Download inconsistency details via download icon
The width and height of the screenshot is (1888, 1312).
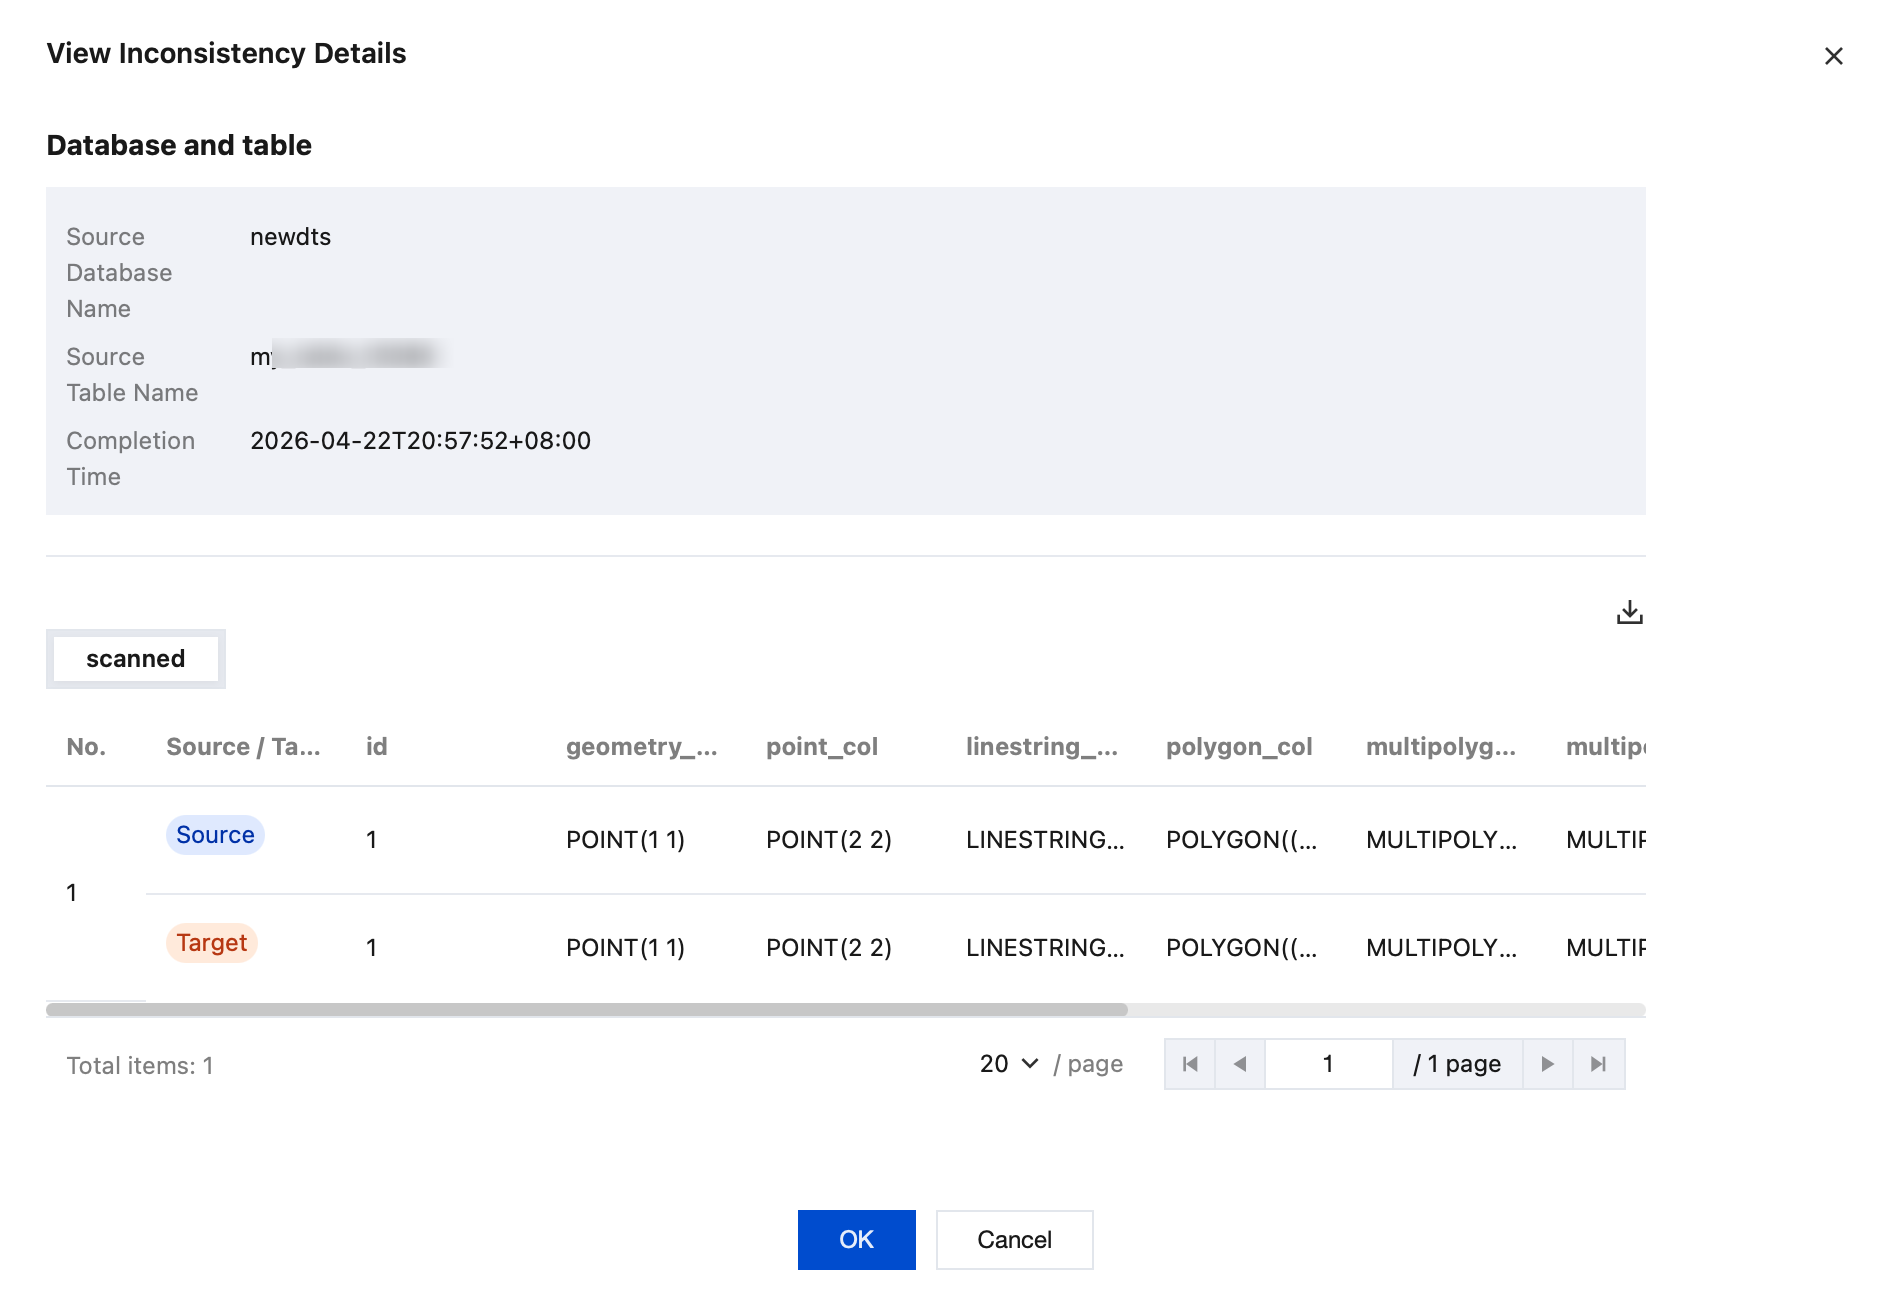pyautogui.click(x=1629, y=612)
